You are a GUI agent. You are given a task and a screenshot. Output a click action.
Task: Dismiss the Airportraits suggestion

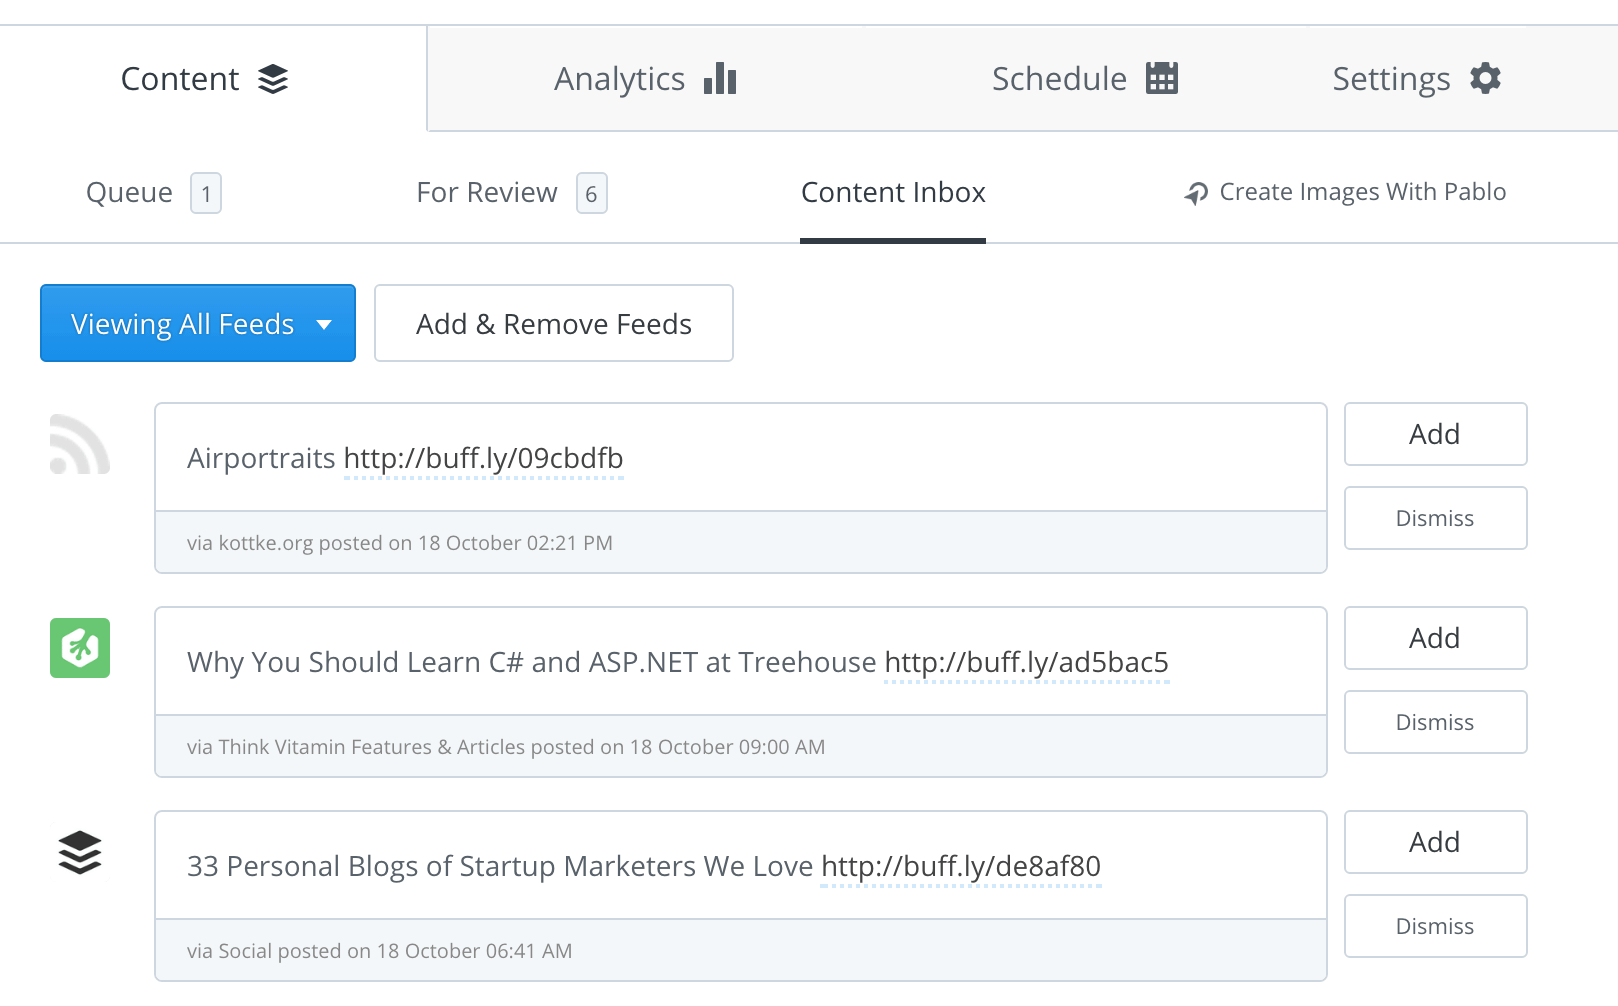pos(1435,518)
